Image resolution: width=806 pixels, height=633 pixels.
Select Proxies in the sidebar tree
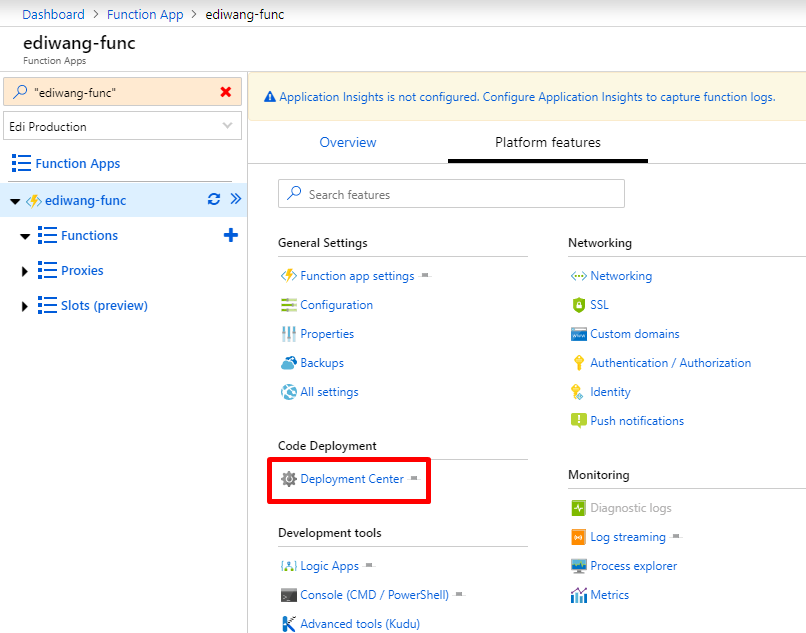click(x=82, y=270)
